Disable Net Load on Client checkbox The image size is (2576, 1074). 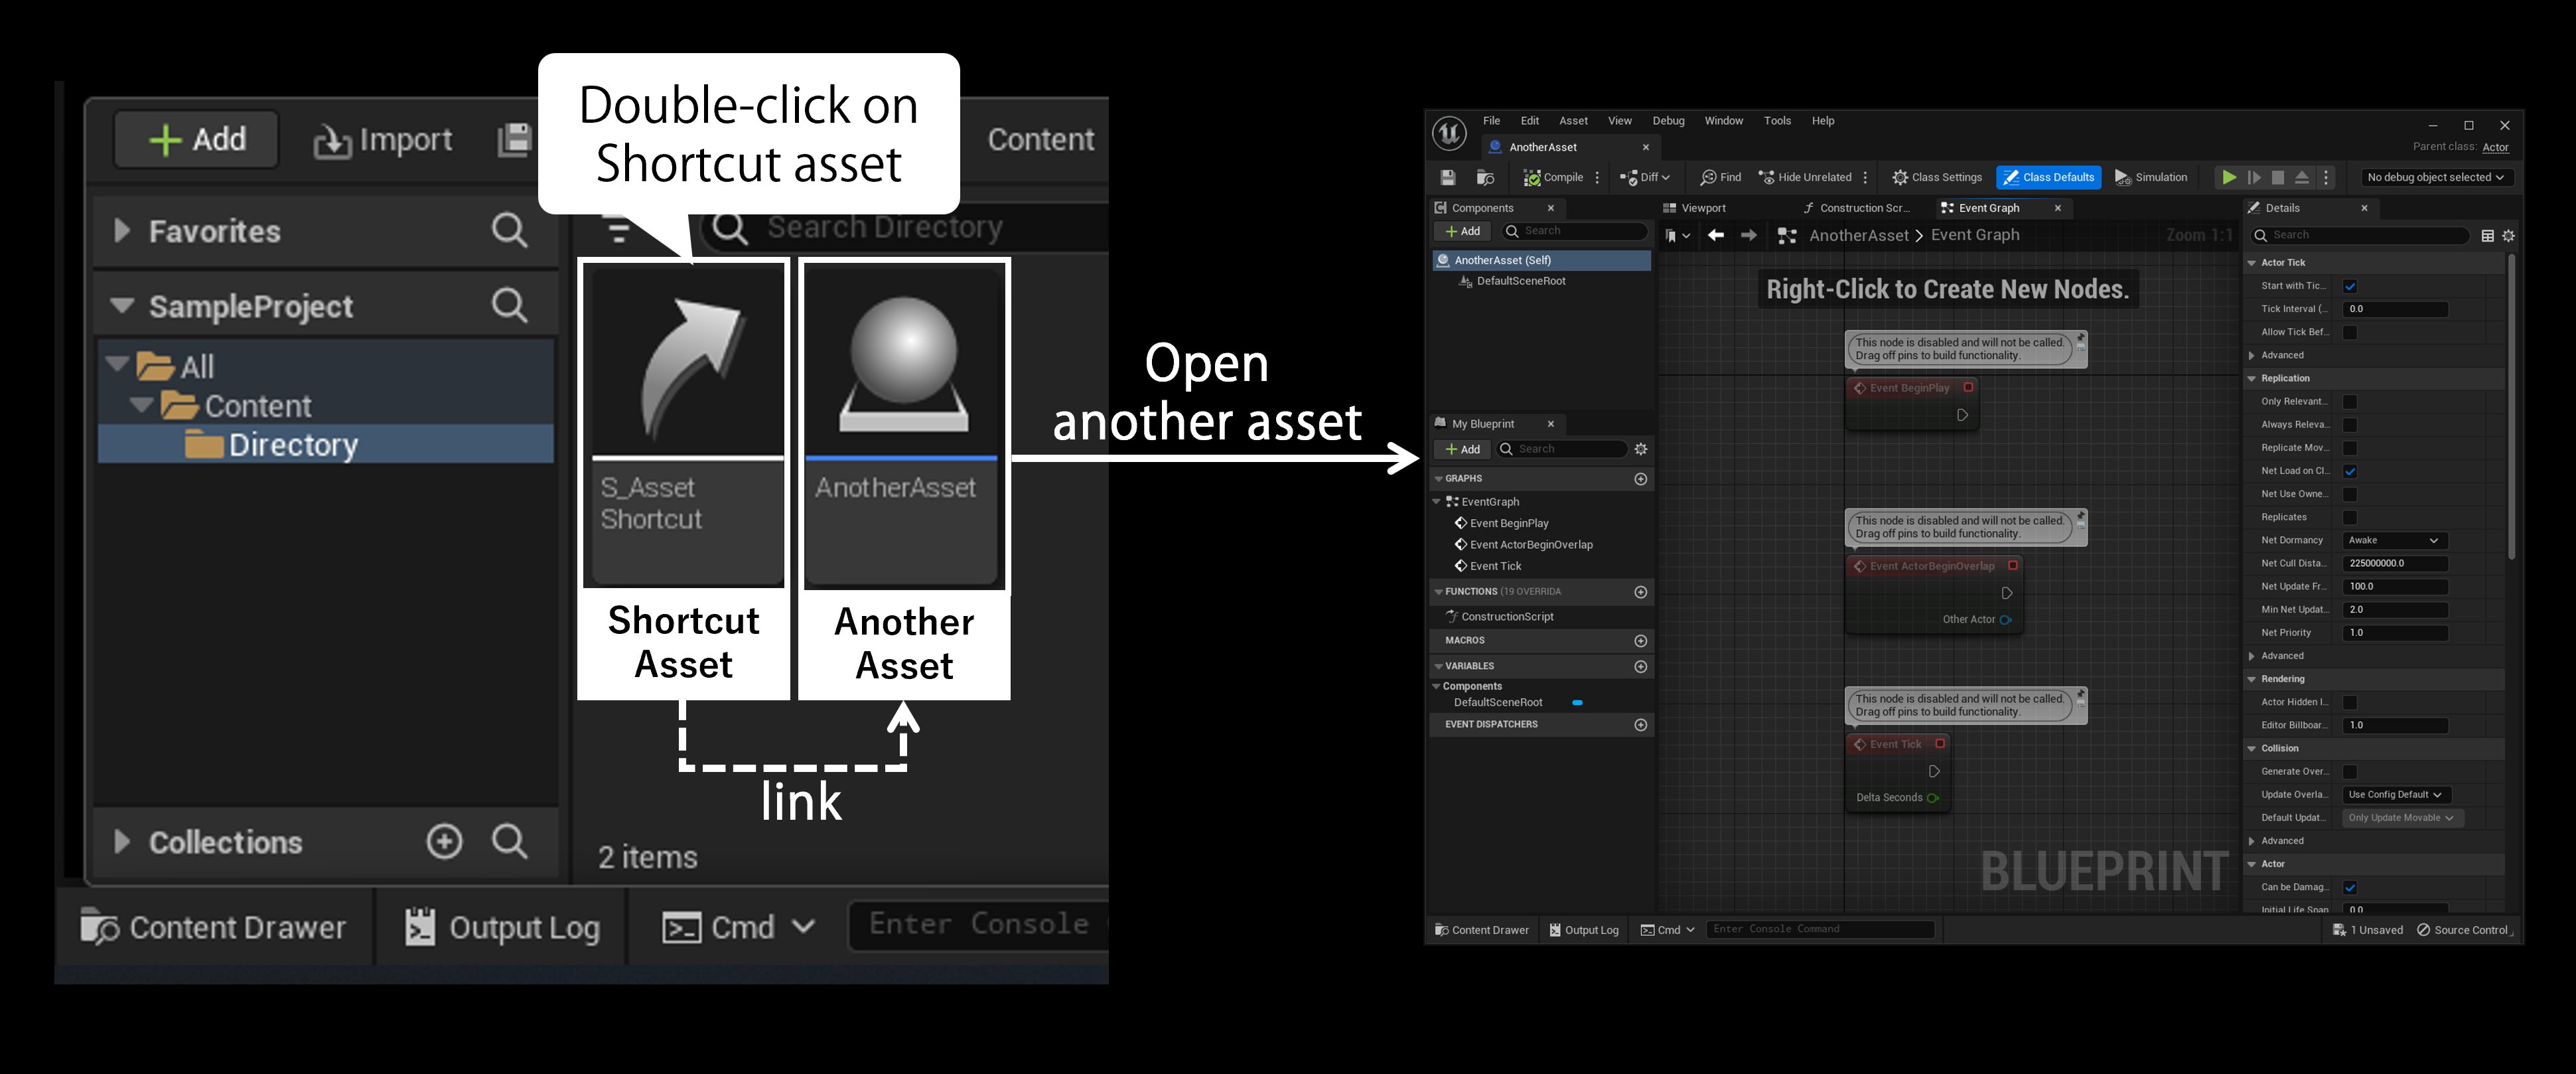click(2350, 471)
